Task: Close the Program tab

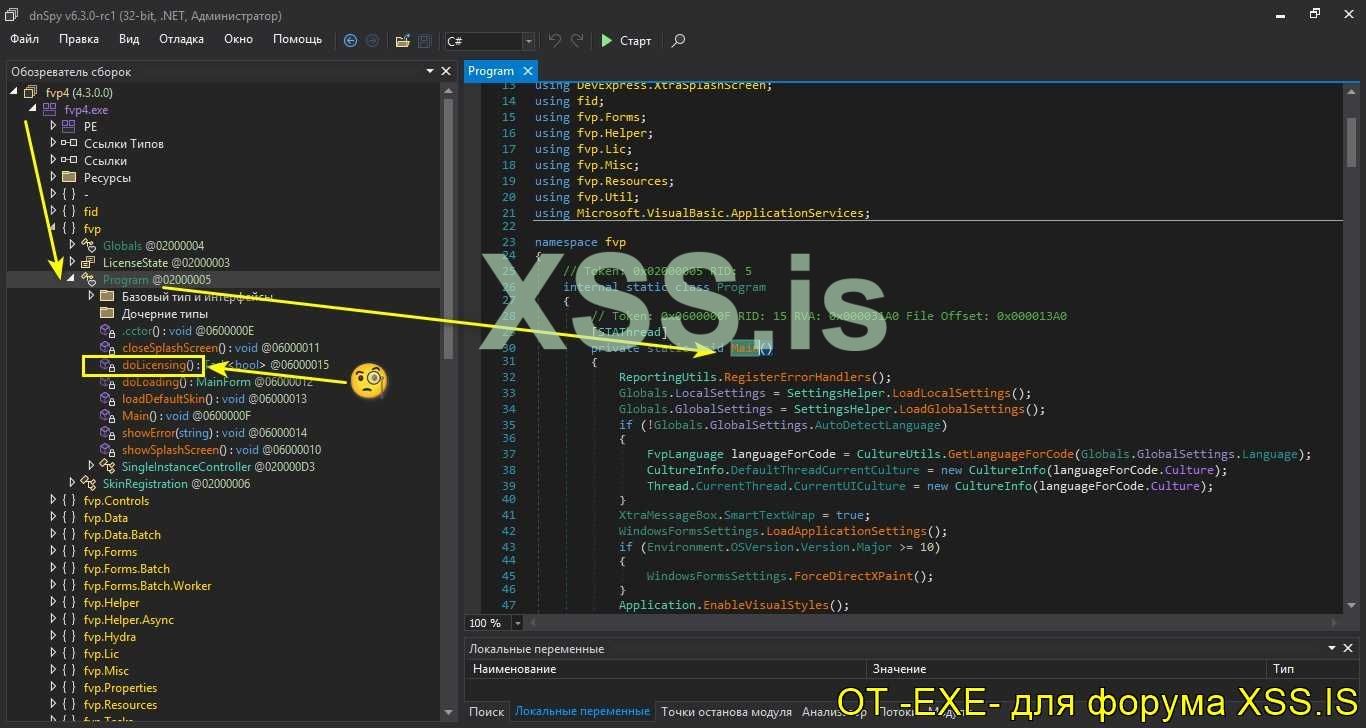Action: point(527,71)
